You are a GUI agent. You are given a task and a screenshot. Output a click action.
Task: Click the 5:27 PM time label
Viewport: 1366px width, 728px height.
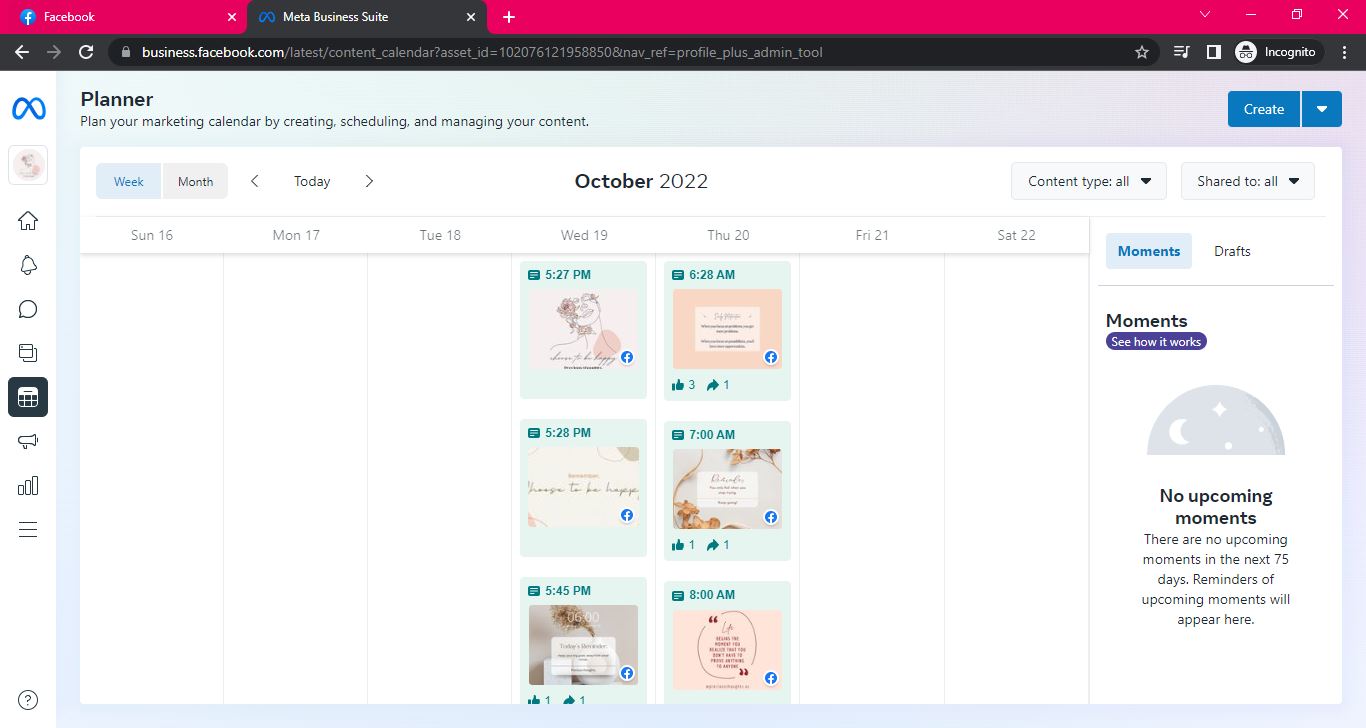(568, 275)
